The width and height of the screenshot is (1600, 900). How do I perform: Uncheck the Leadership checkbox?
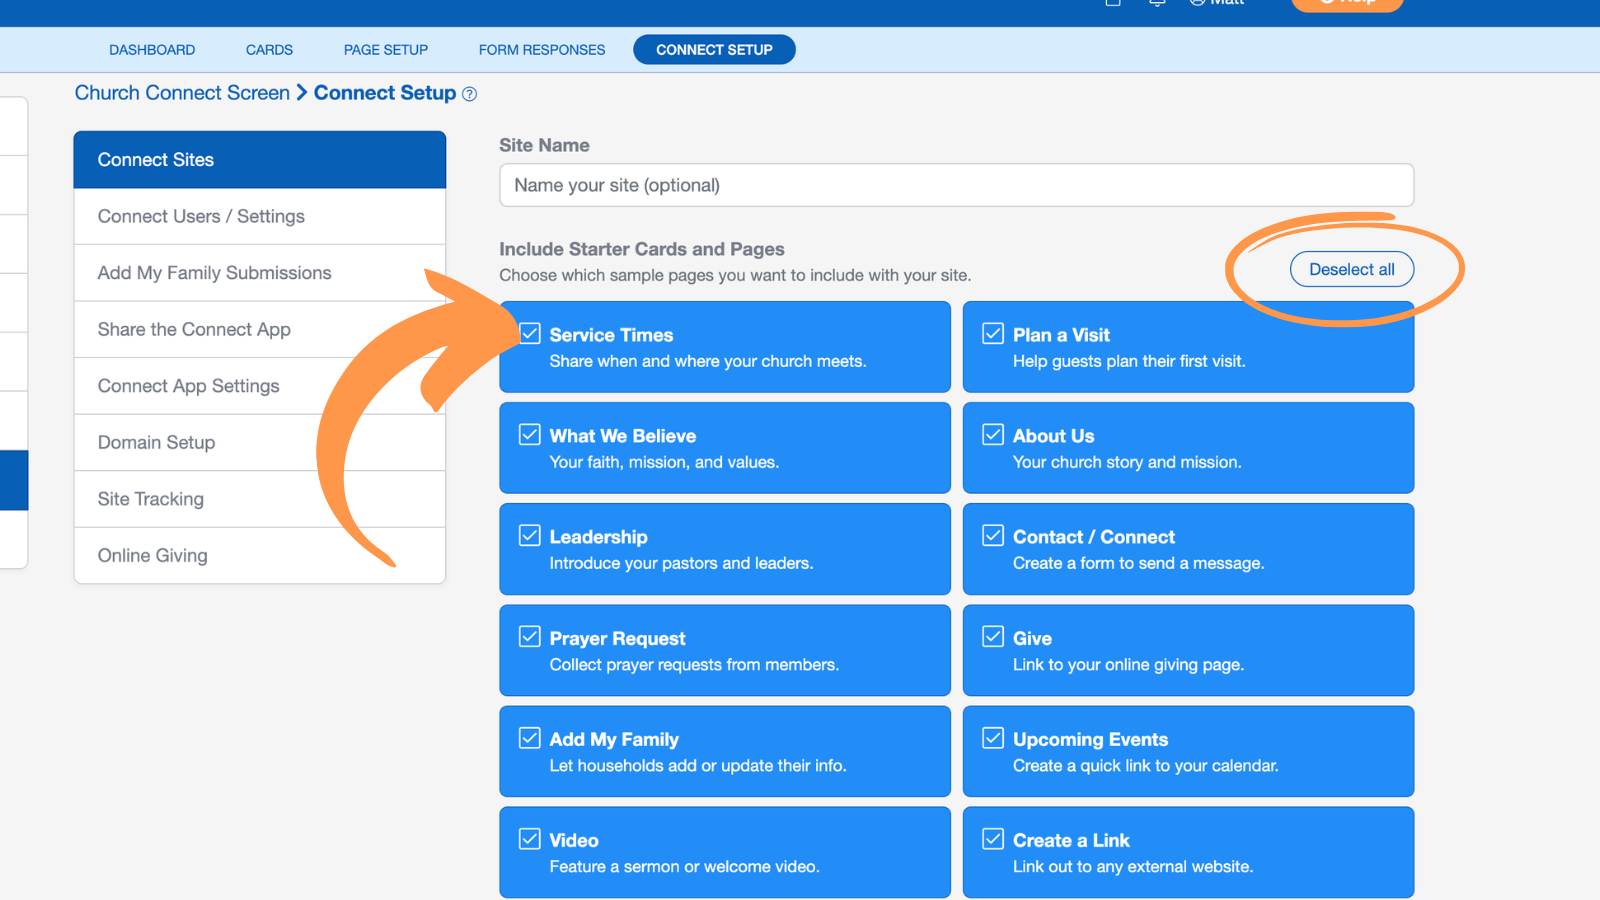[530, 535]
